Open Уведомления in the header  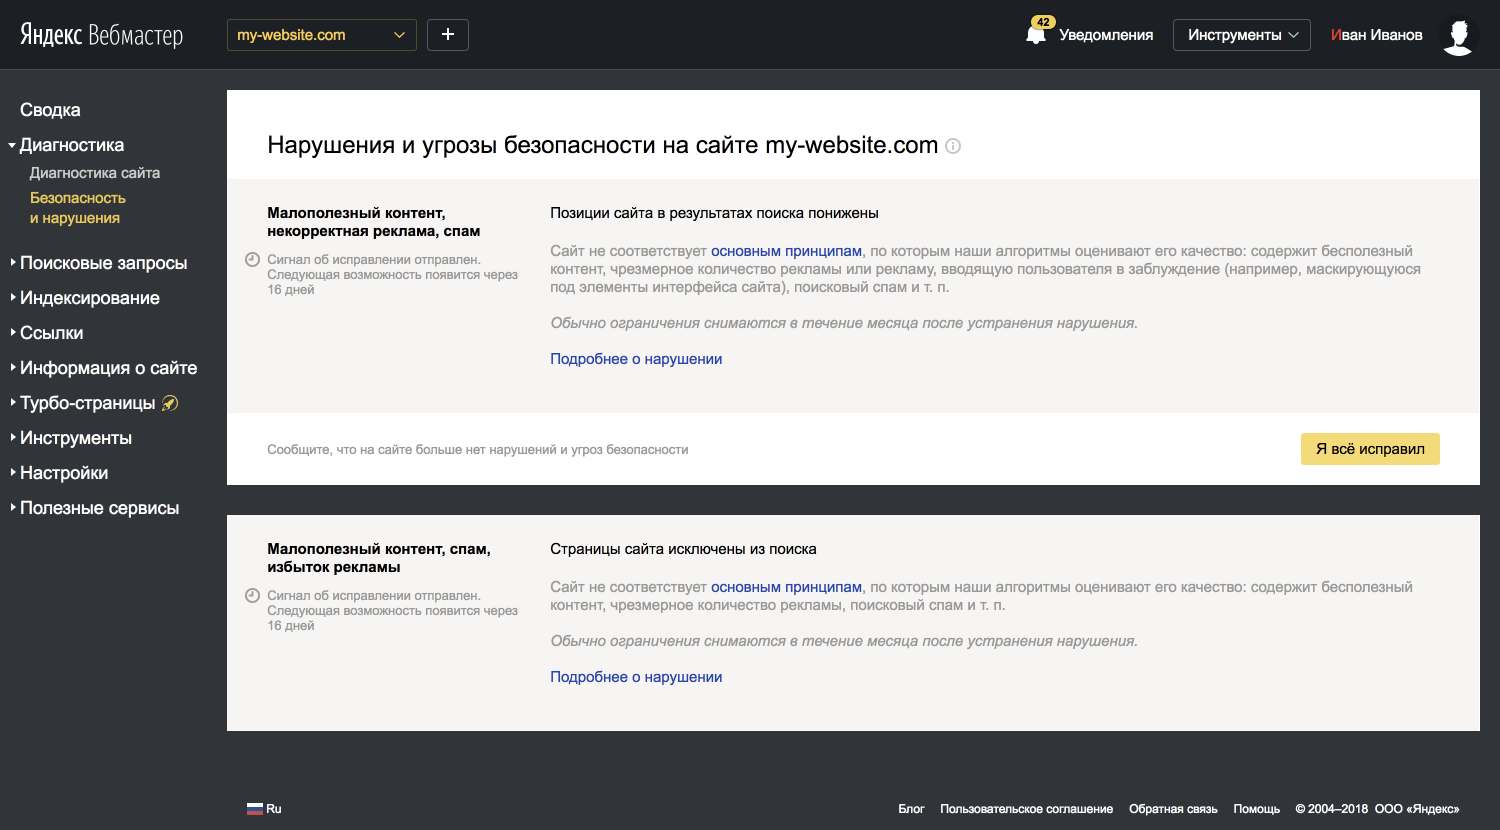click(1106, 35)
